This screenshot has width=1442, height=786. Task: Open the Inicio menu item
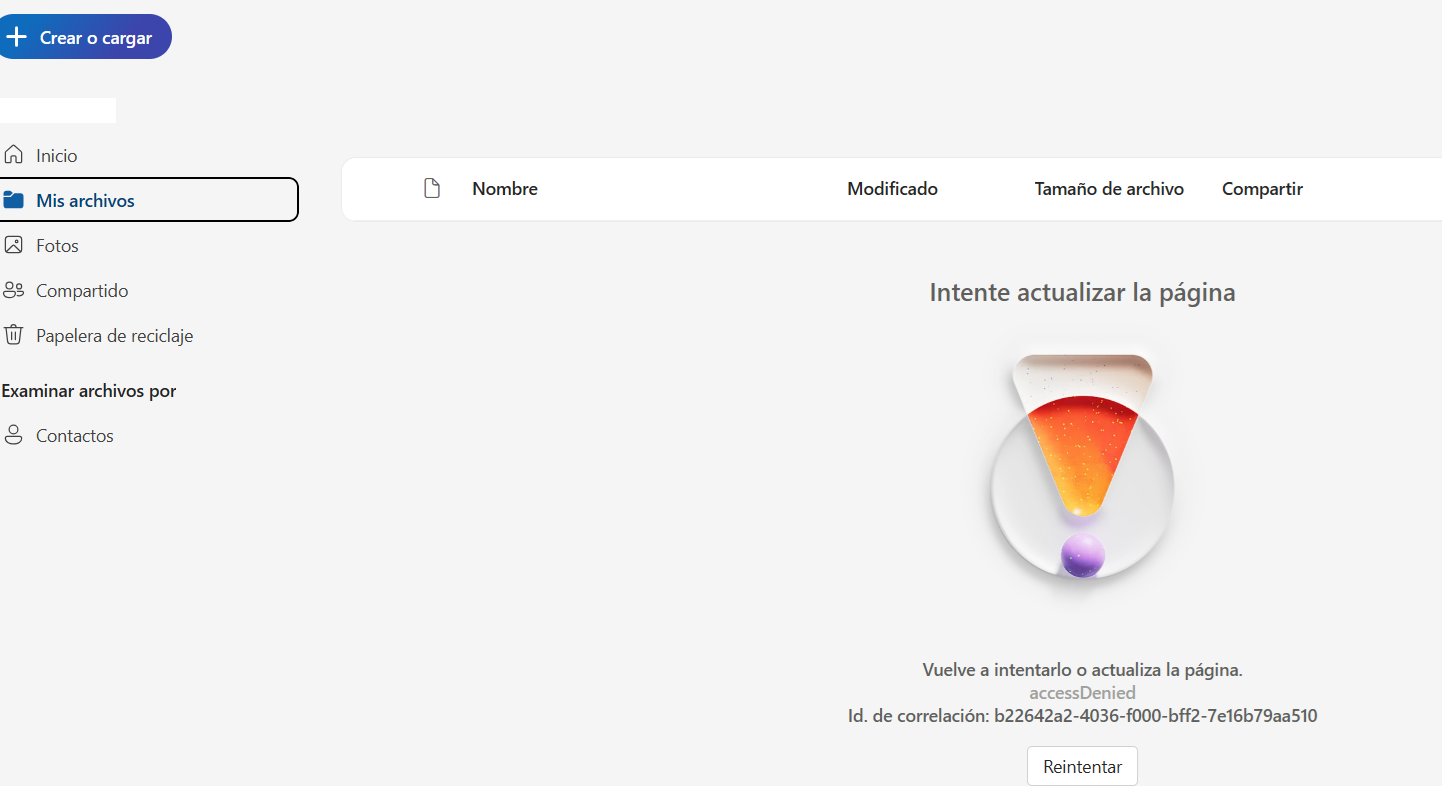click(57, 155)
